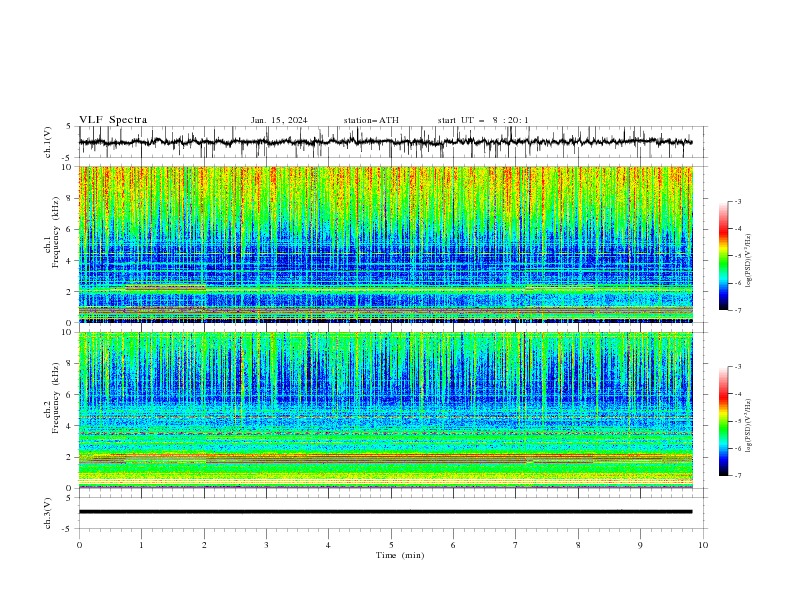Click the log(PSD) label beside the ch.1 color bar
Viewport: 792px width, 612px height.
748,261
